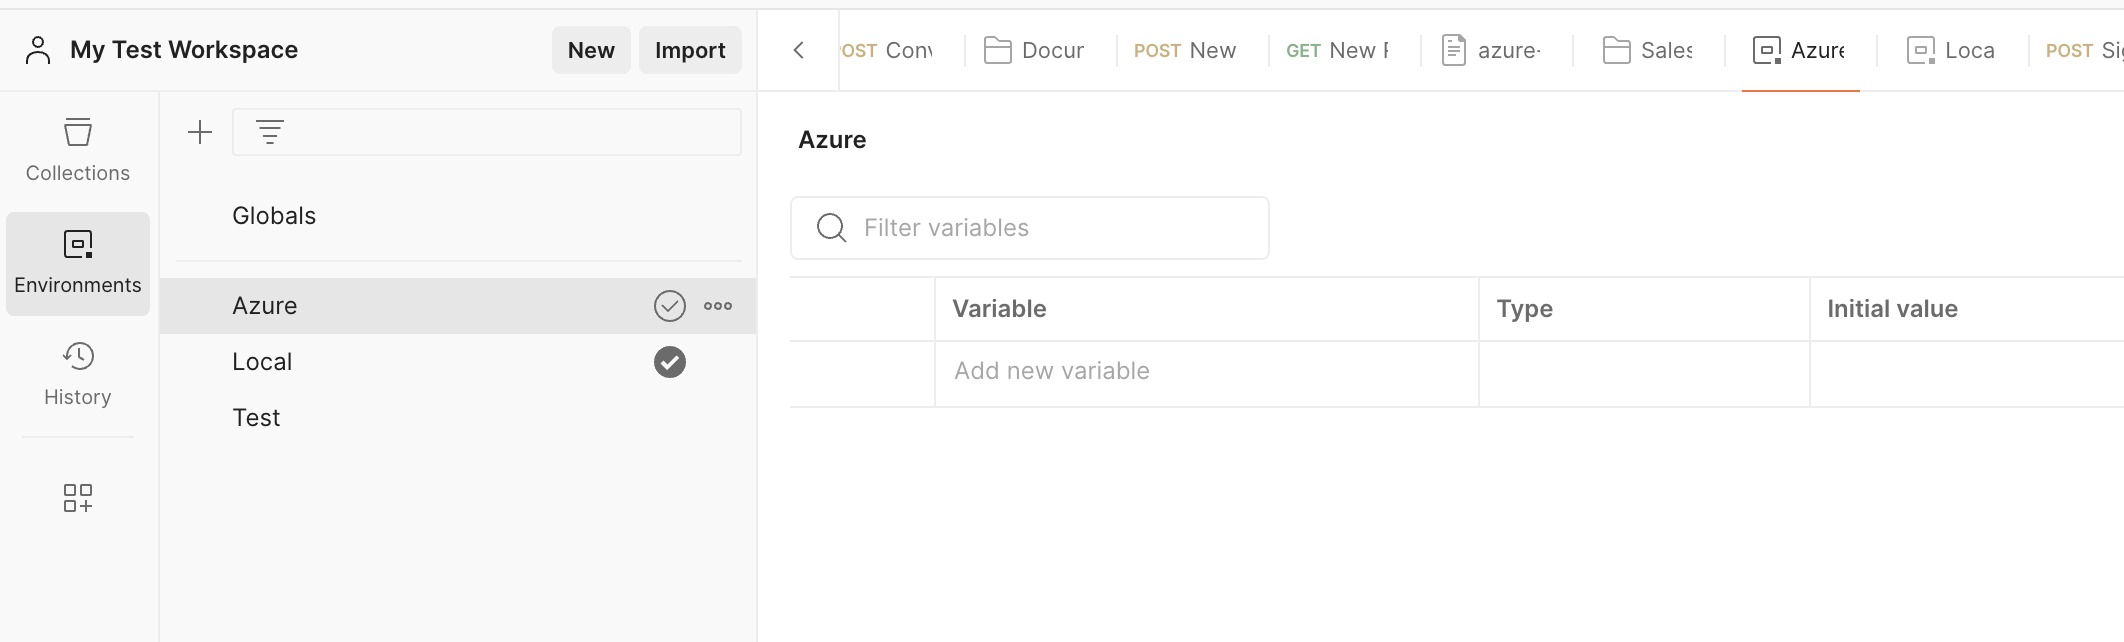Screen dimensions: 2124x642
Task: Open the configure workspace sidebar grid icon
Action: (78, 498)
